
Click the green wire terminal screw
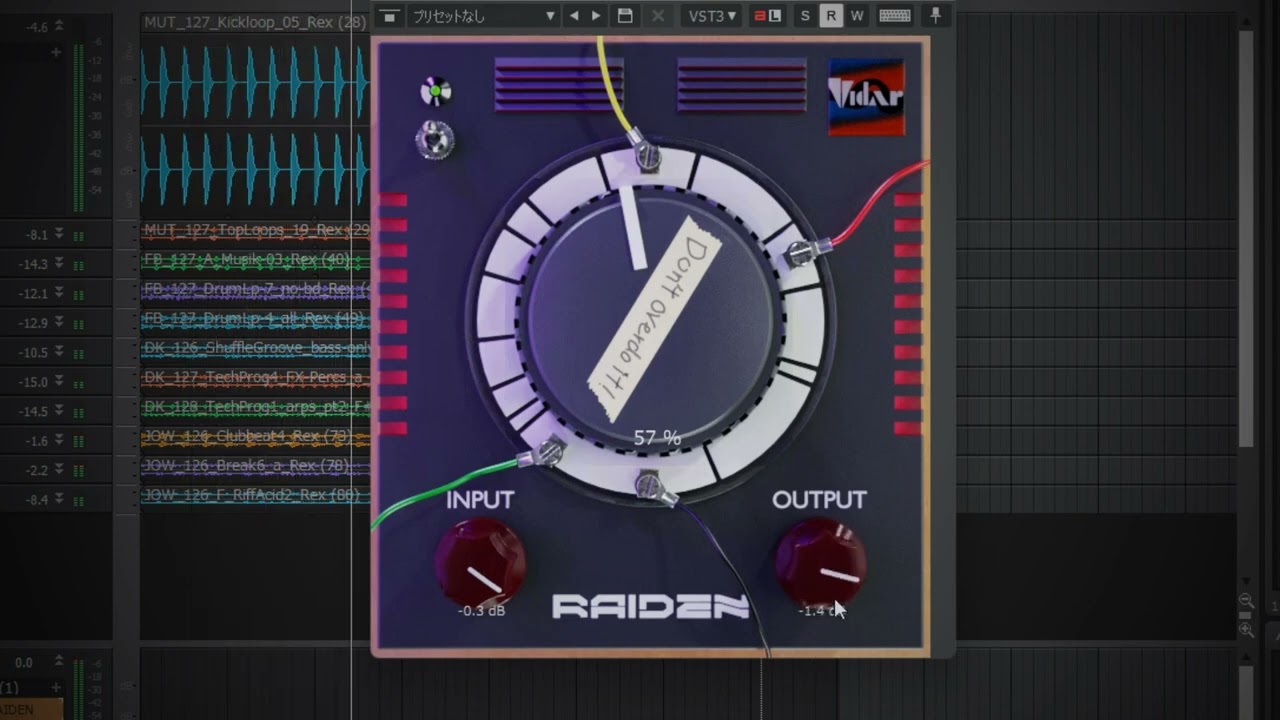(x=547, y=453)
